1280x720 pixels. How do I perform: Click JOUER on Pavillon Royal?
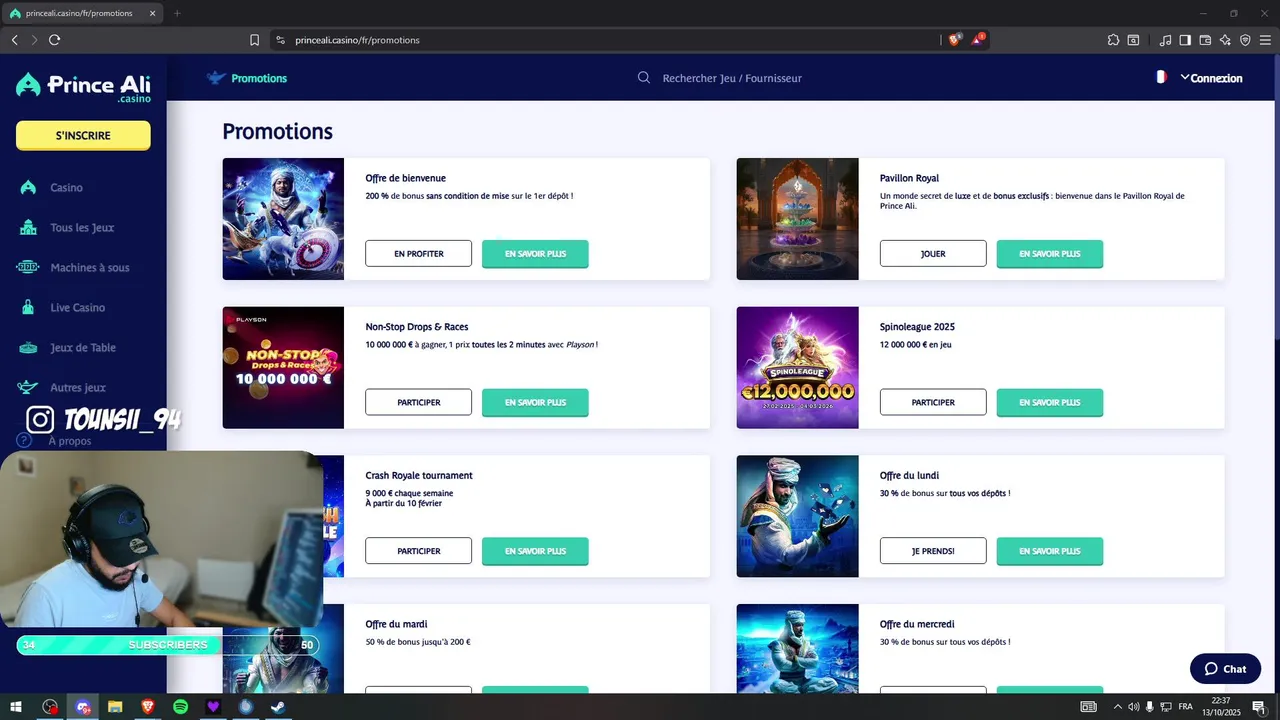[933, 254]
